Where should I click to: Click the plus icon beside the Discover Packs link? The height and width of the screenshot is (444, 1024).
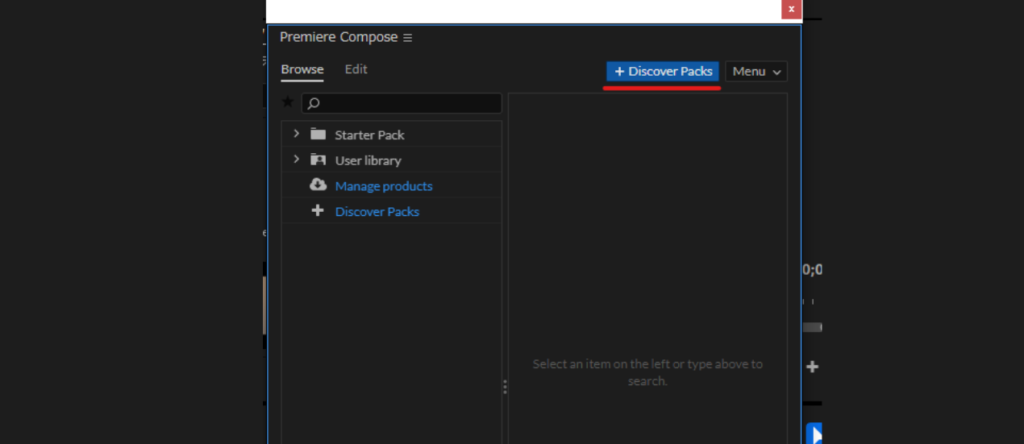[318, 211]
